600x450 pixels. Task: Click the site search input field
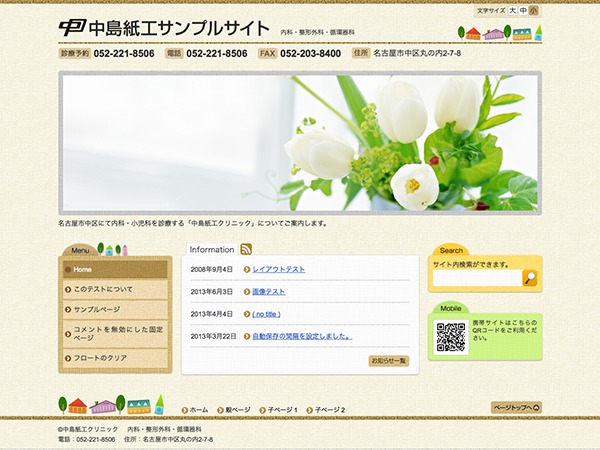(x=478, y=278)
